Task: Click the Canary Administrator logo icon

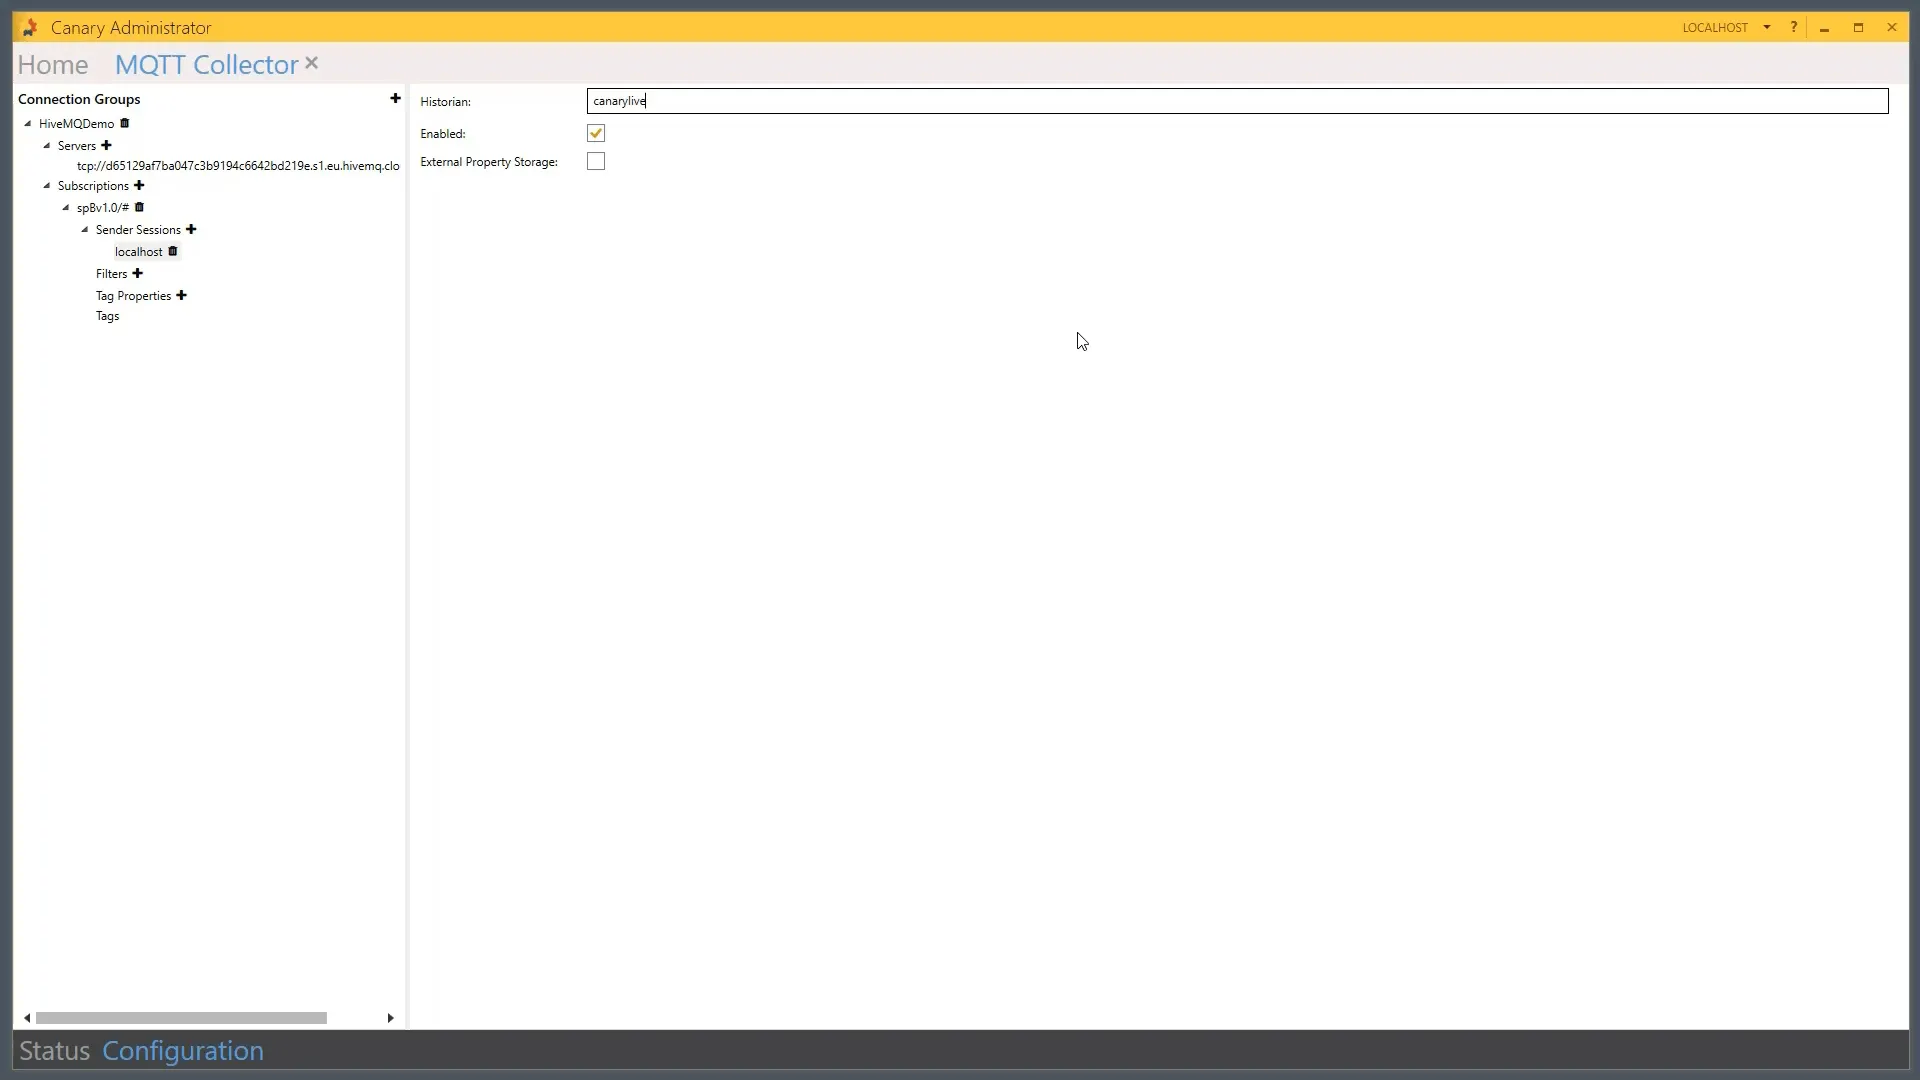Action: (x=30, y=27)
